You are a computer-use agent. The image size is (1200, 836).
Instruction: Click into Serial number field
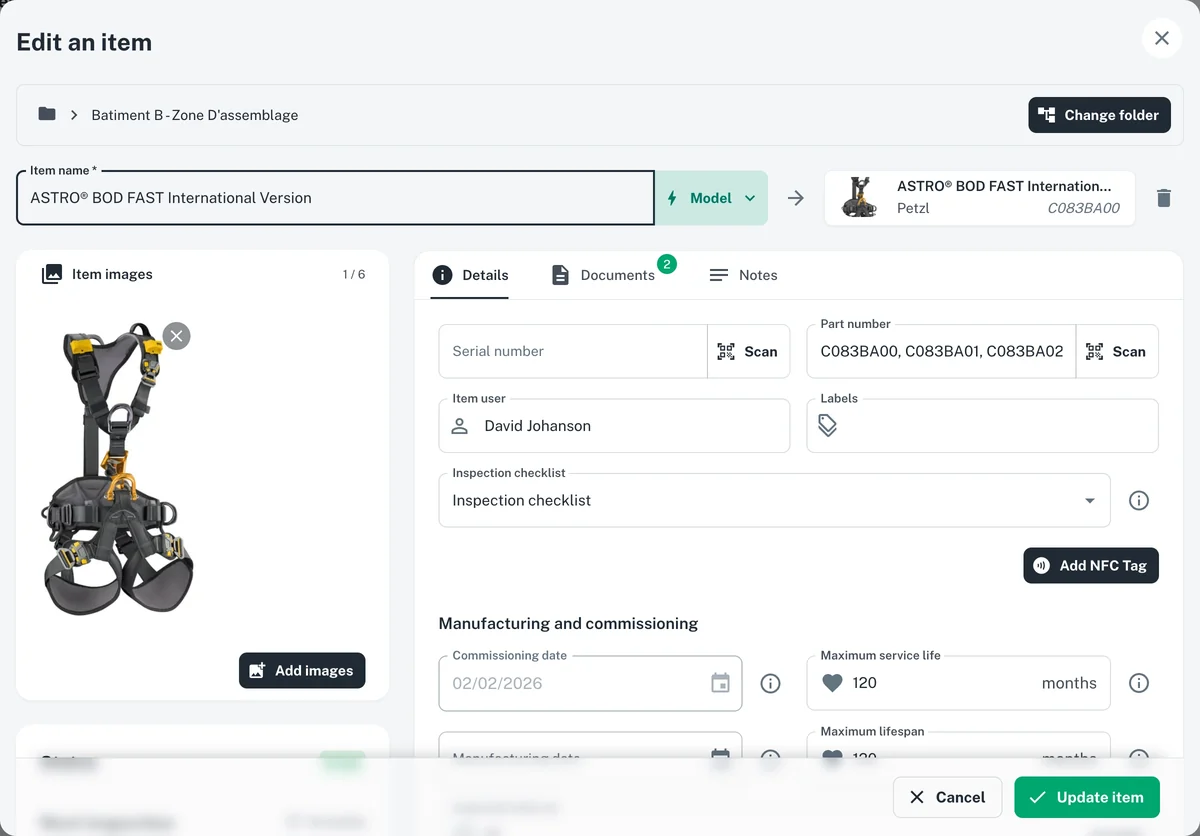tap(573, 351)
